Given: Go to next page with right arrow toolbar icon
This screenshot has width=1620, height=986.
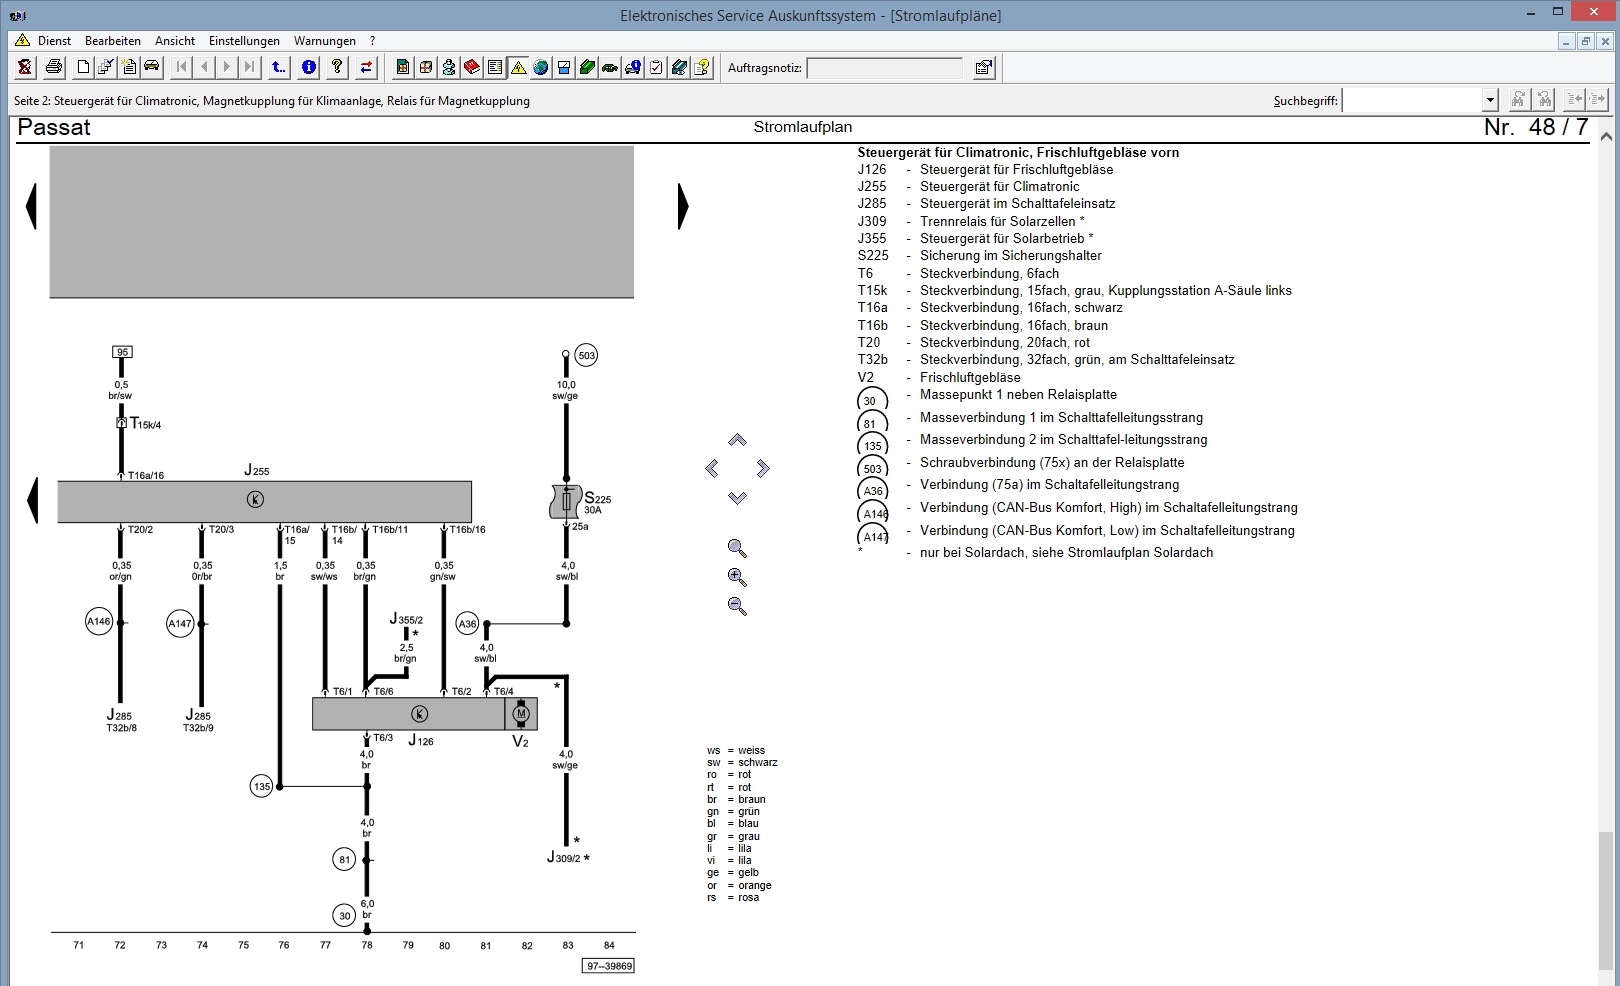Looking at the screenshot, I should tap(227, 67).
